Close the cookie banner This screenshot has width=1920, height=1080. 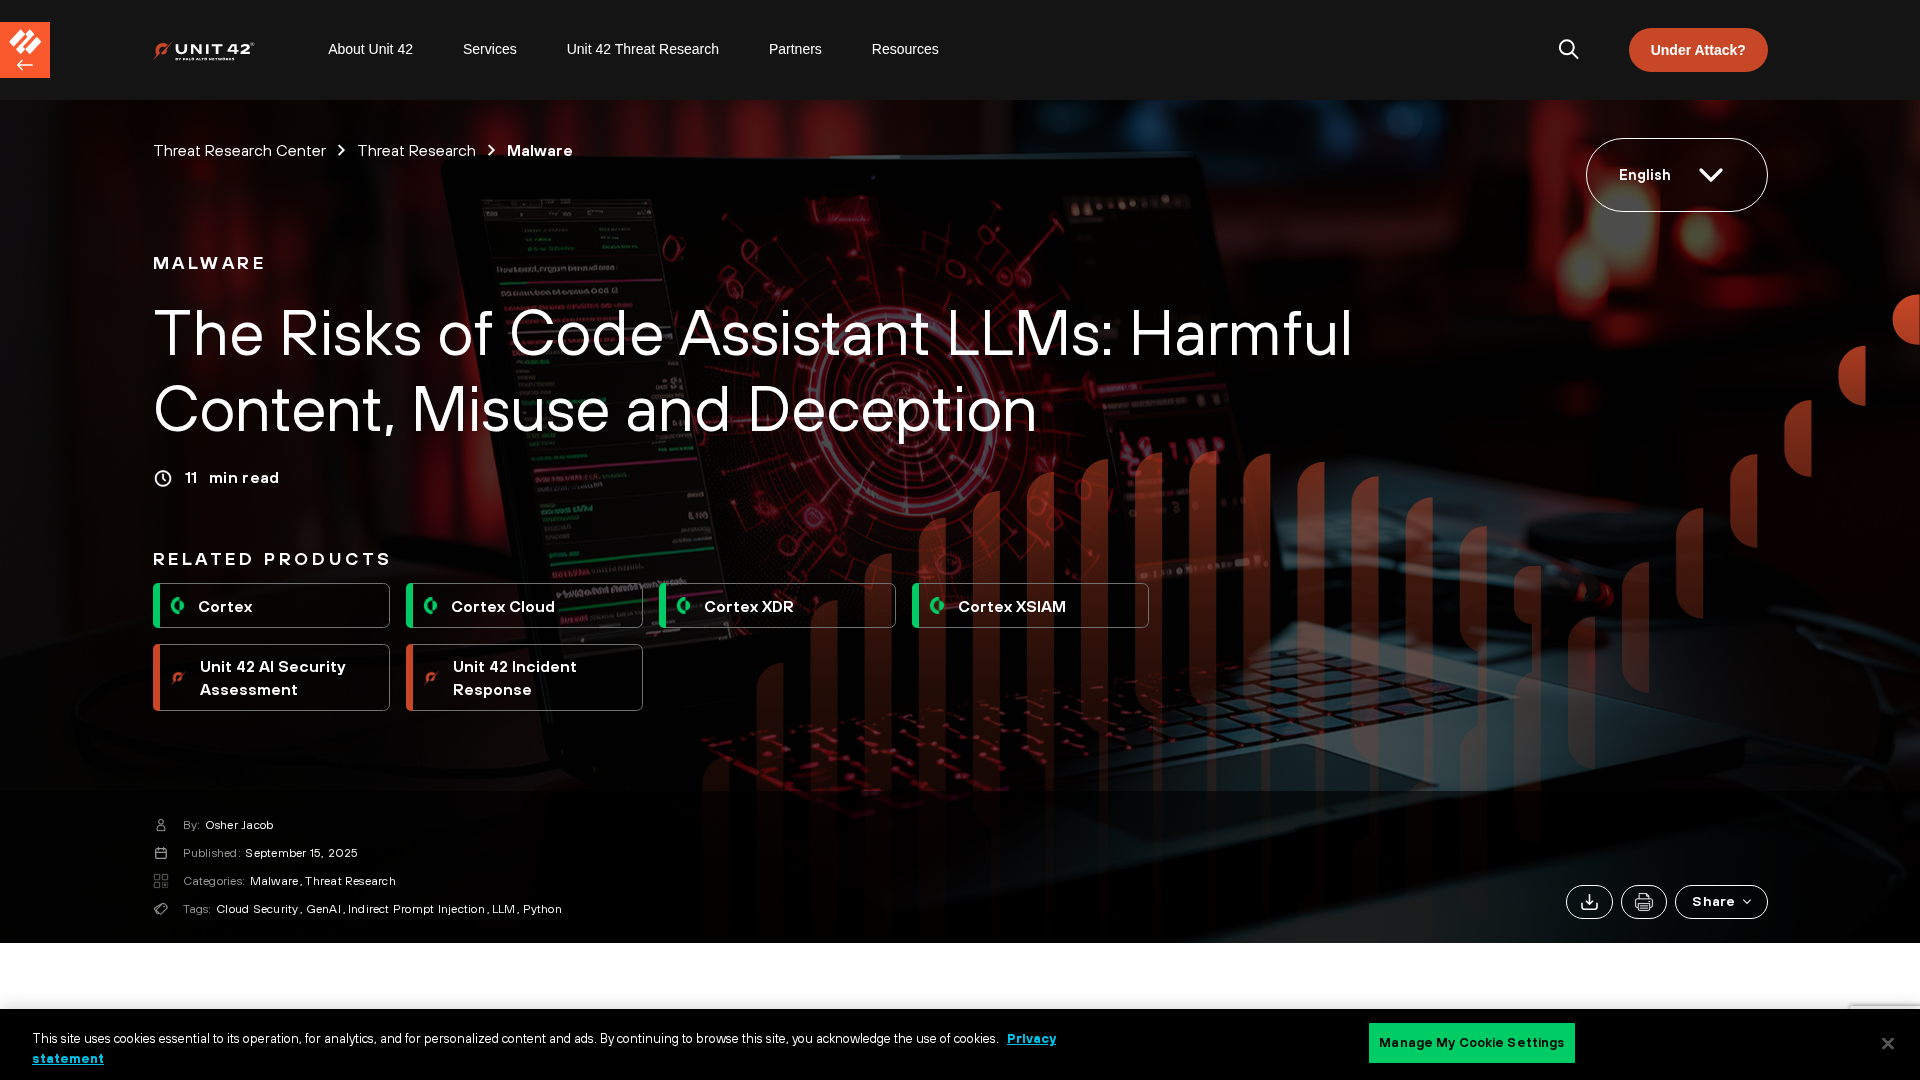[1887, 1043]
